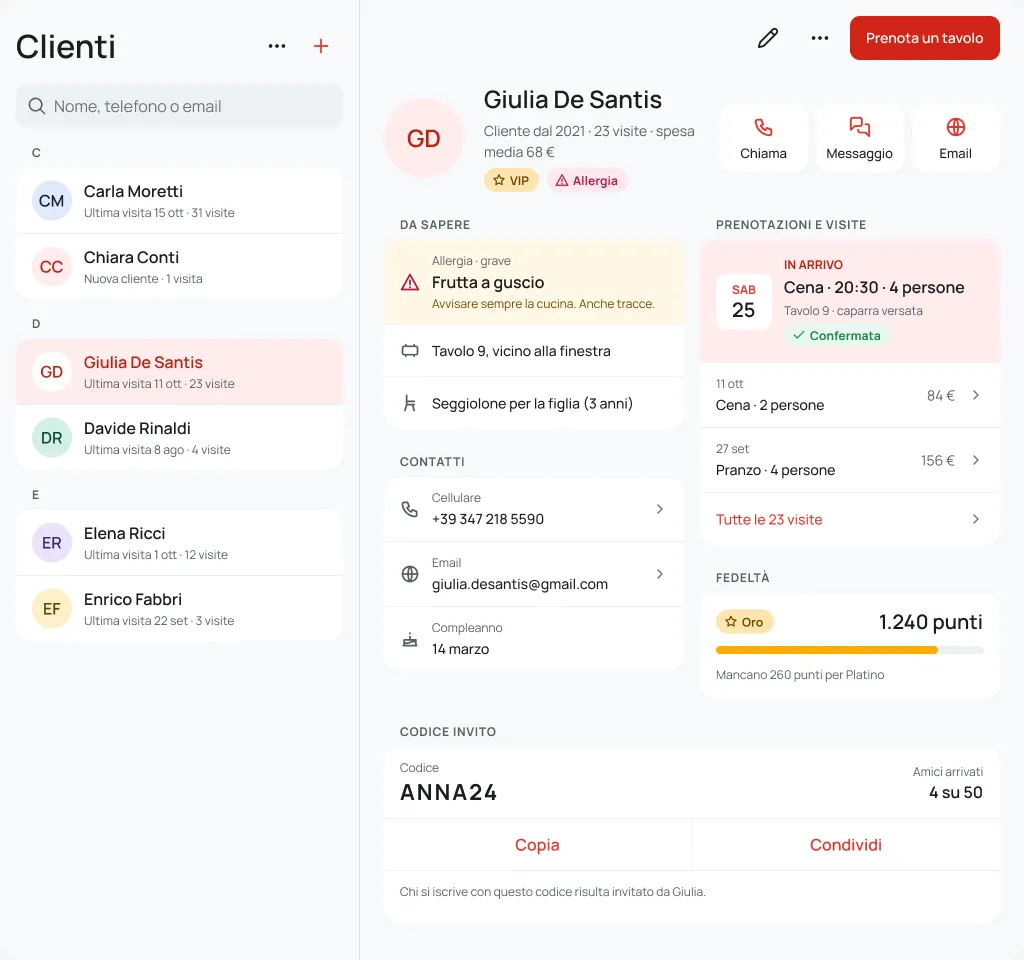
Task: Click the Oro loyalty tier badge
Action: point(744,622)
